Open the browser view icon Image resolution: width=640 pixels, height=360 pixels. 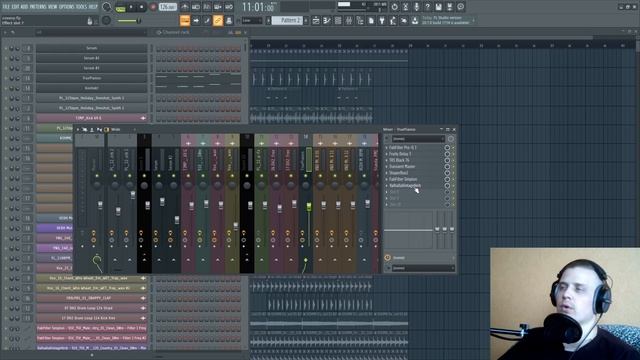click(x=360, y=20)
